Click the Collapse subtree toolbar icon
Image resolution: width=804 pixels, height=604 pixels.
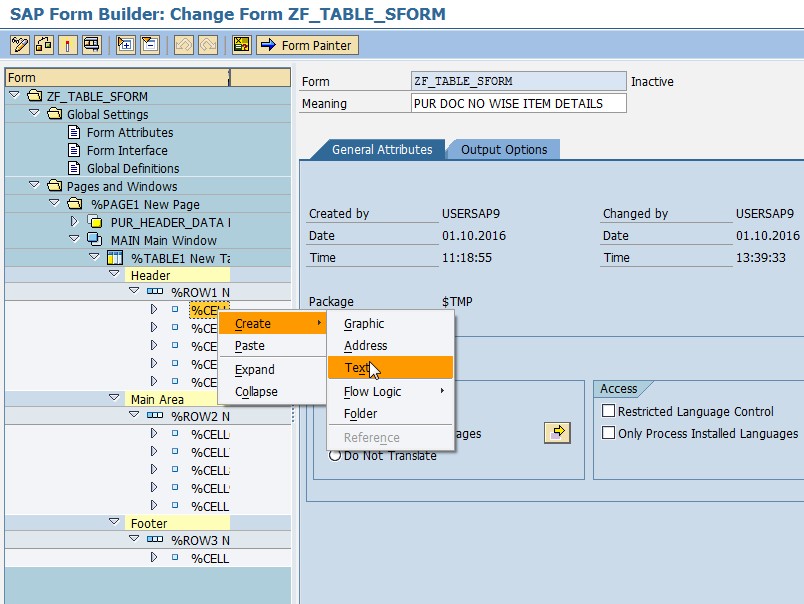(x=150, y=45)
